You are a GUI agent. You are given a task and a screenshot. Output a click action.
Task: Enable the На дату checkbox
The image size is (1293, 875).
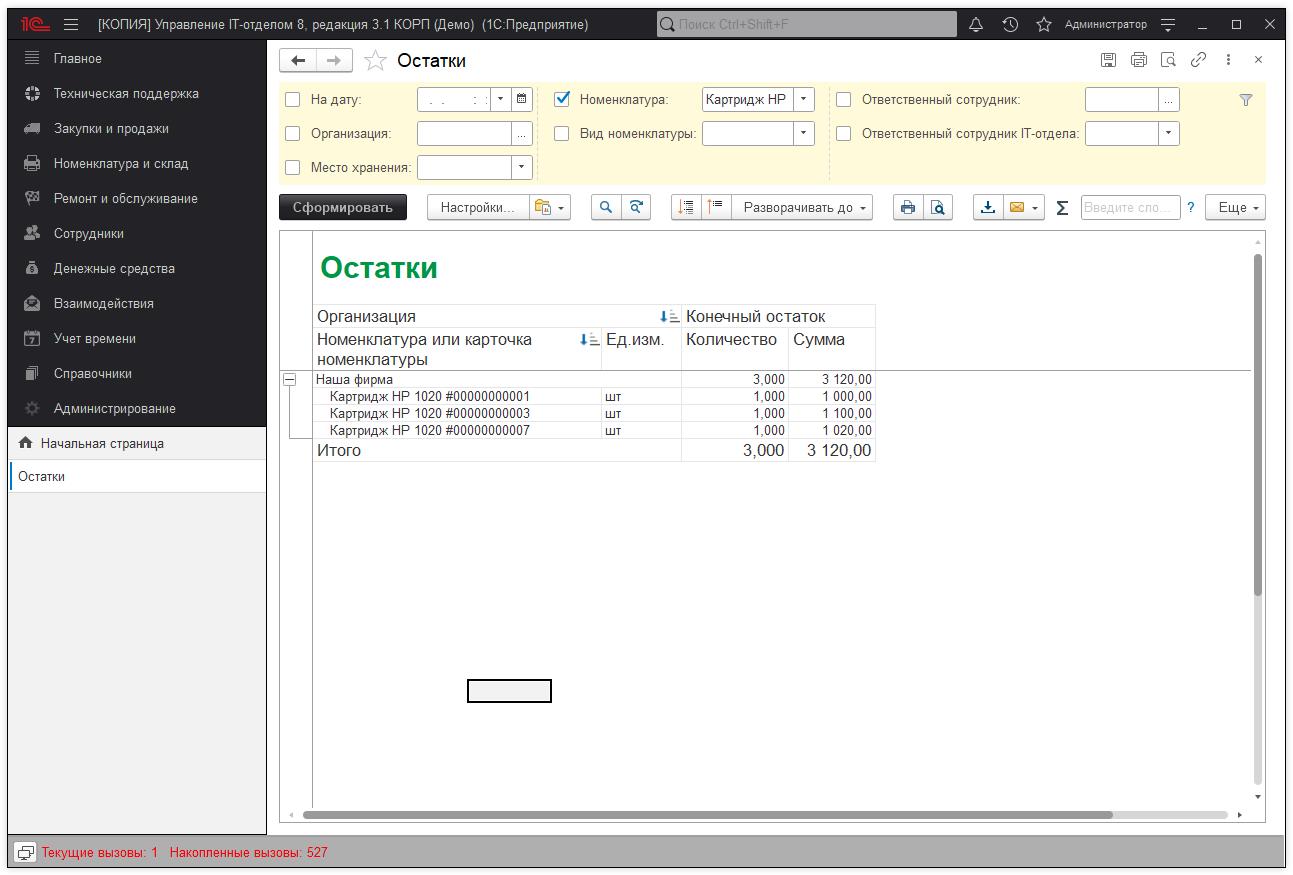click(293, 100)
